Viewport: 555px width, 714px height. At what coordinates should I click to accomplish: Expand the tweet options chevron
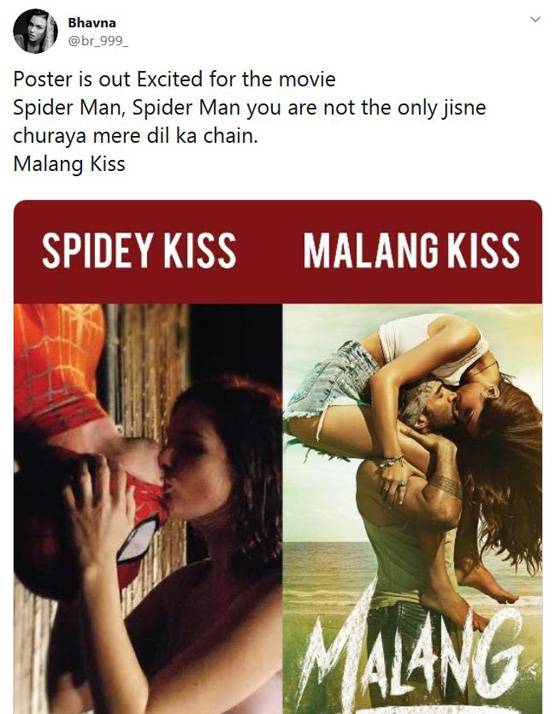coord(535,20)
